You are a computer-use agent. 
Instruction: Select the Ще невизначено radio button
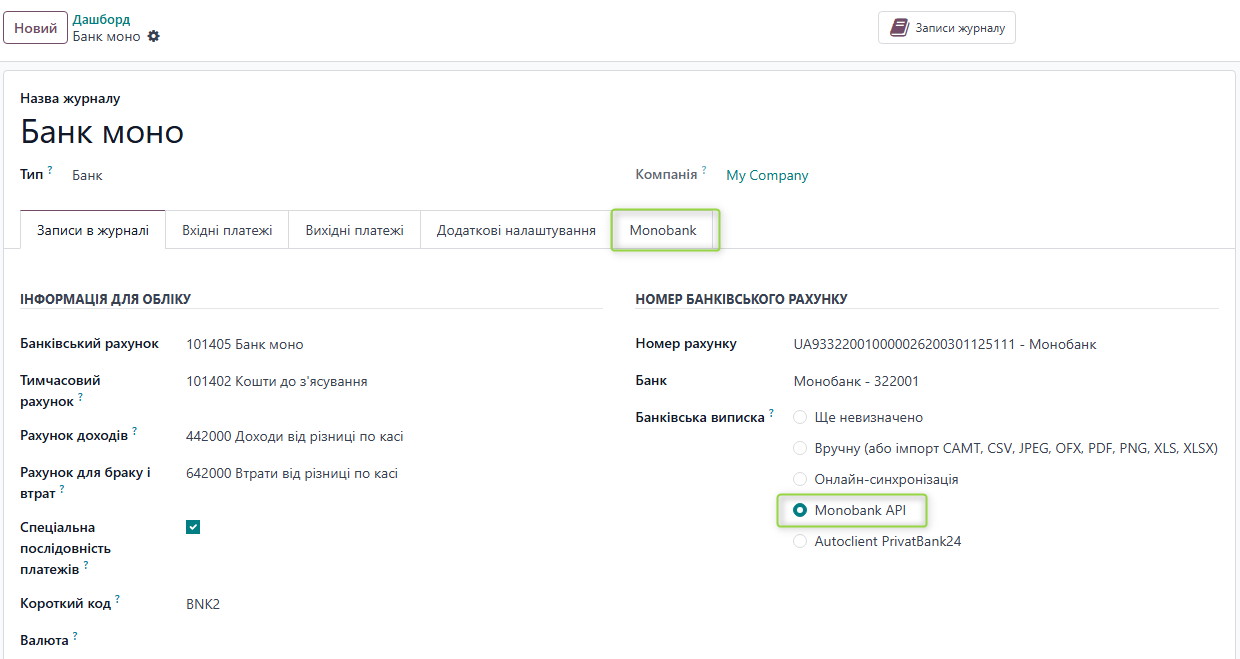(x=800, y=417)
